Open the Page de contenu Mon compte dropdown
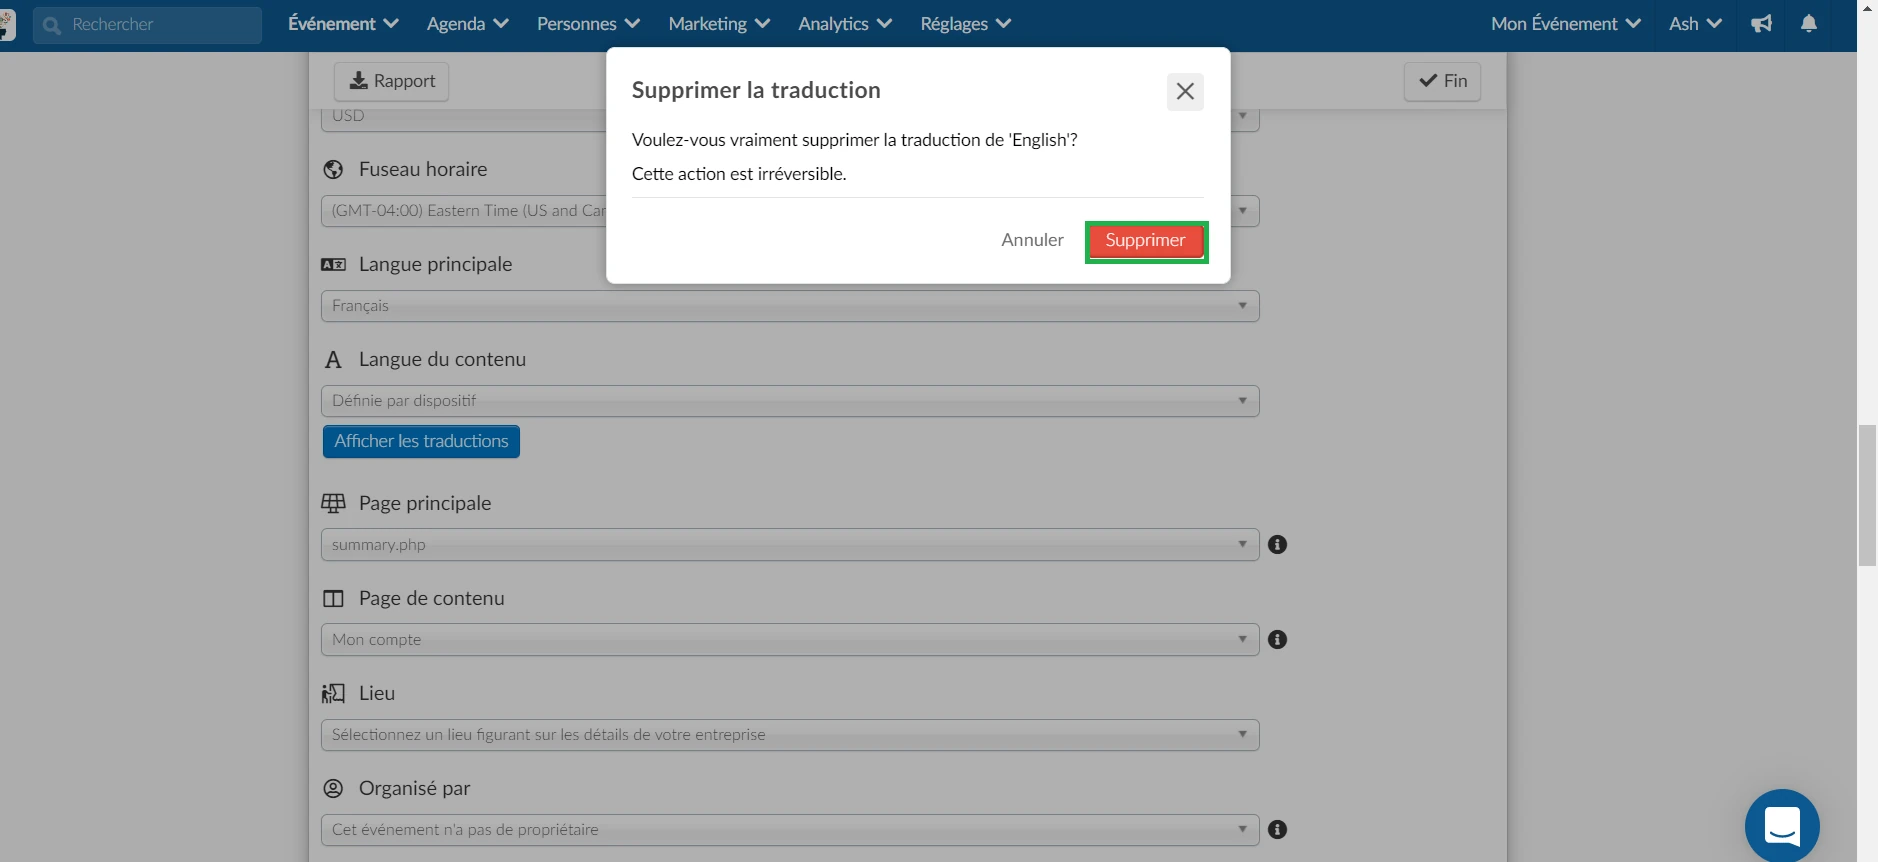This screenshot has width=1878, height=862. coord(790,640)
